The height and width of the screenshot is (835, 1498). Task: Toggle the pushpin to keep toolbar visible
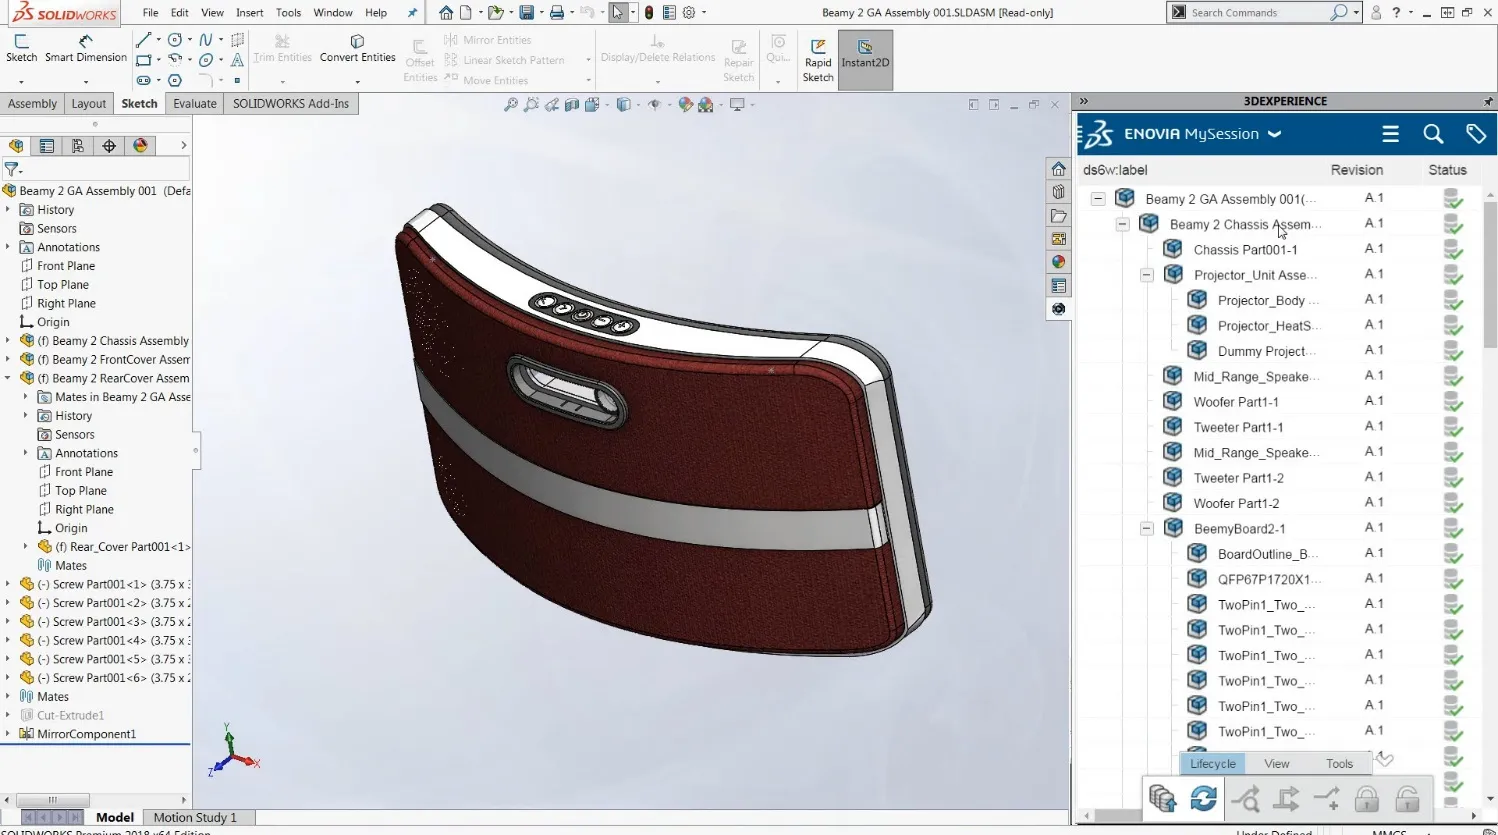(x=412, y=13)
